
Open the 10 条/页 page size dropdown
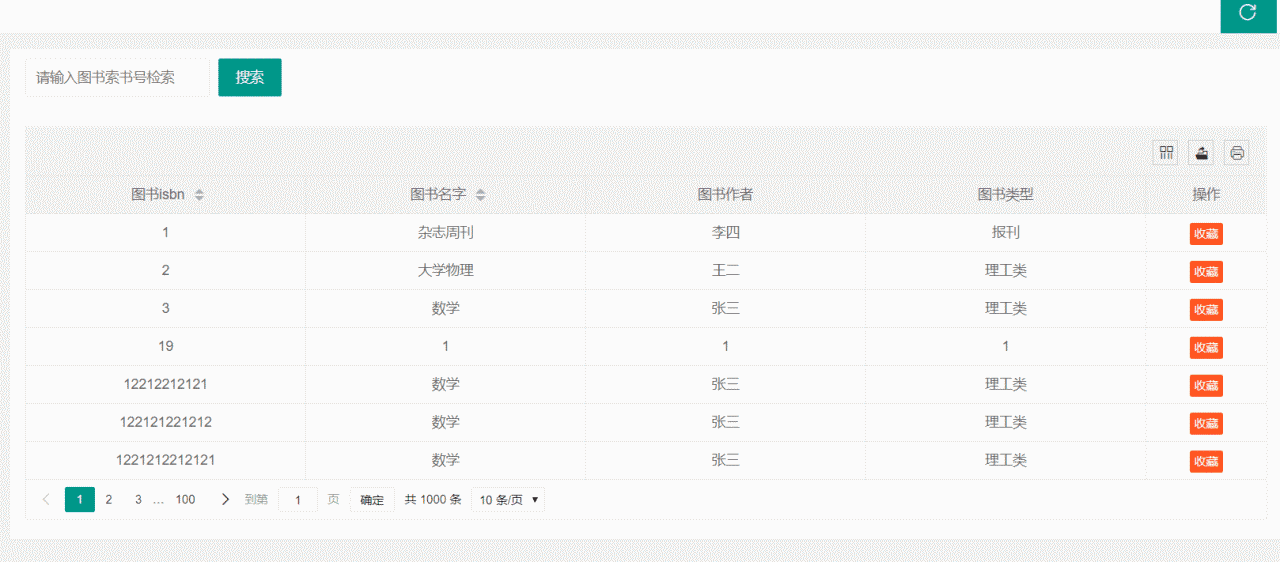[x=508, y=500]
